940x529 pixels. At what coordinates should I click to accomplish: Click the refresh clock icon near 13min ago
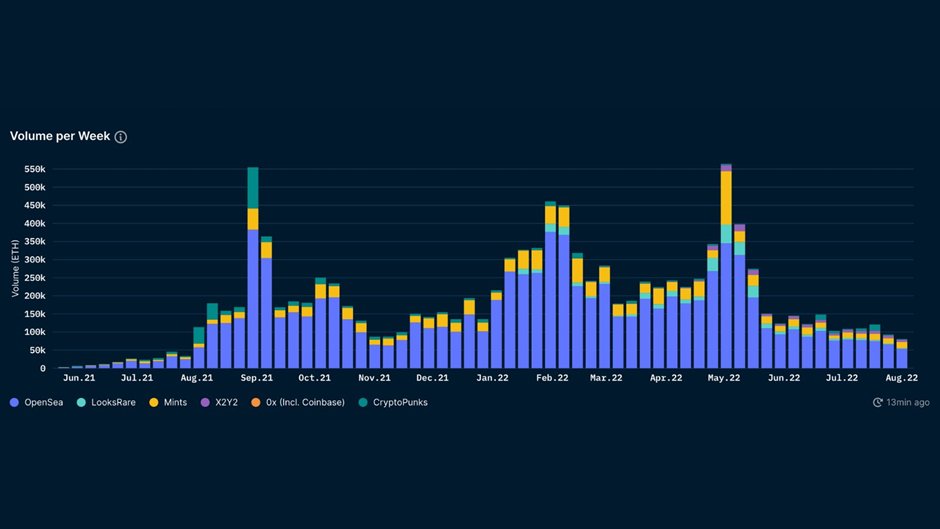(x=878, y=402)
